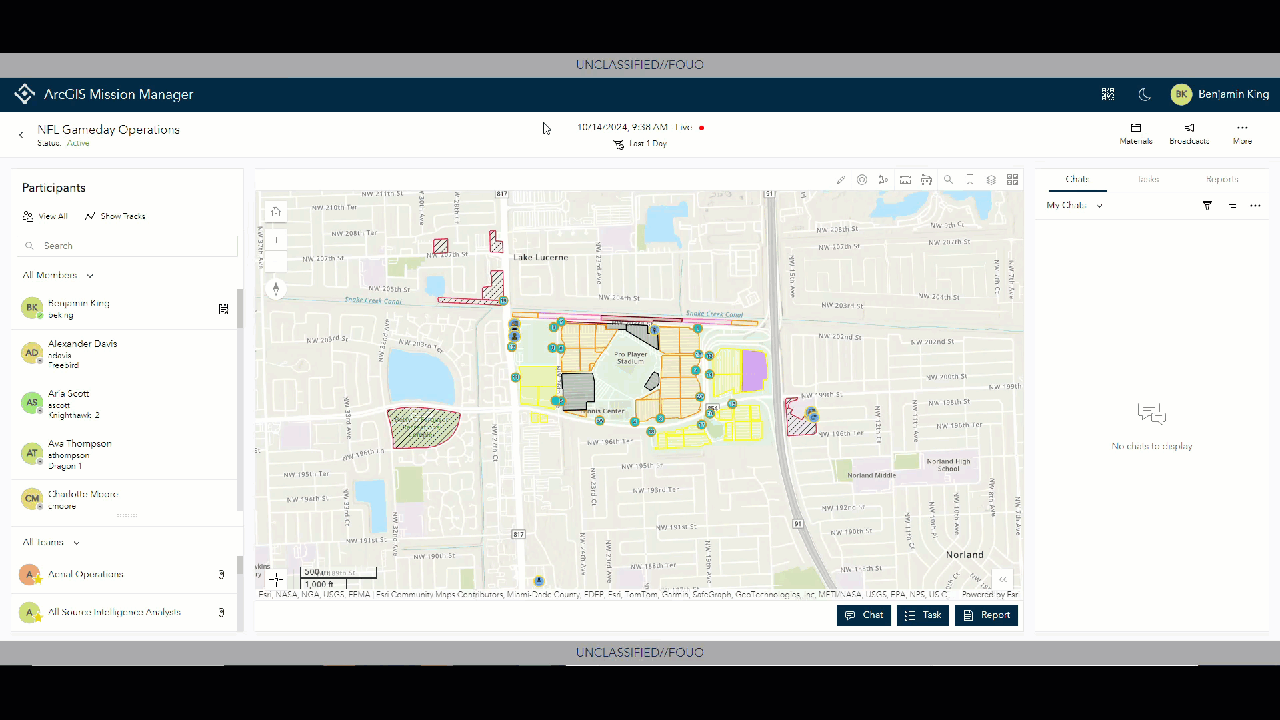
Task: Open Benjamin King's account avatar menu
Action: tap(1181, 94)
